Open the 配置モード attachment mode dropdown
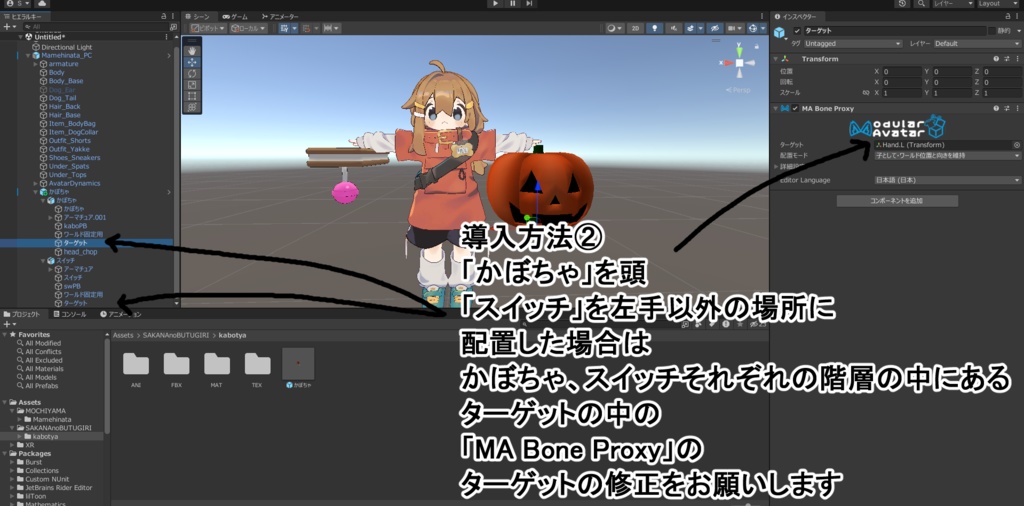The height and width of the screenshot is (506, 1024). pos(947,156)
